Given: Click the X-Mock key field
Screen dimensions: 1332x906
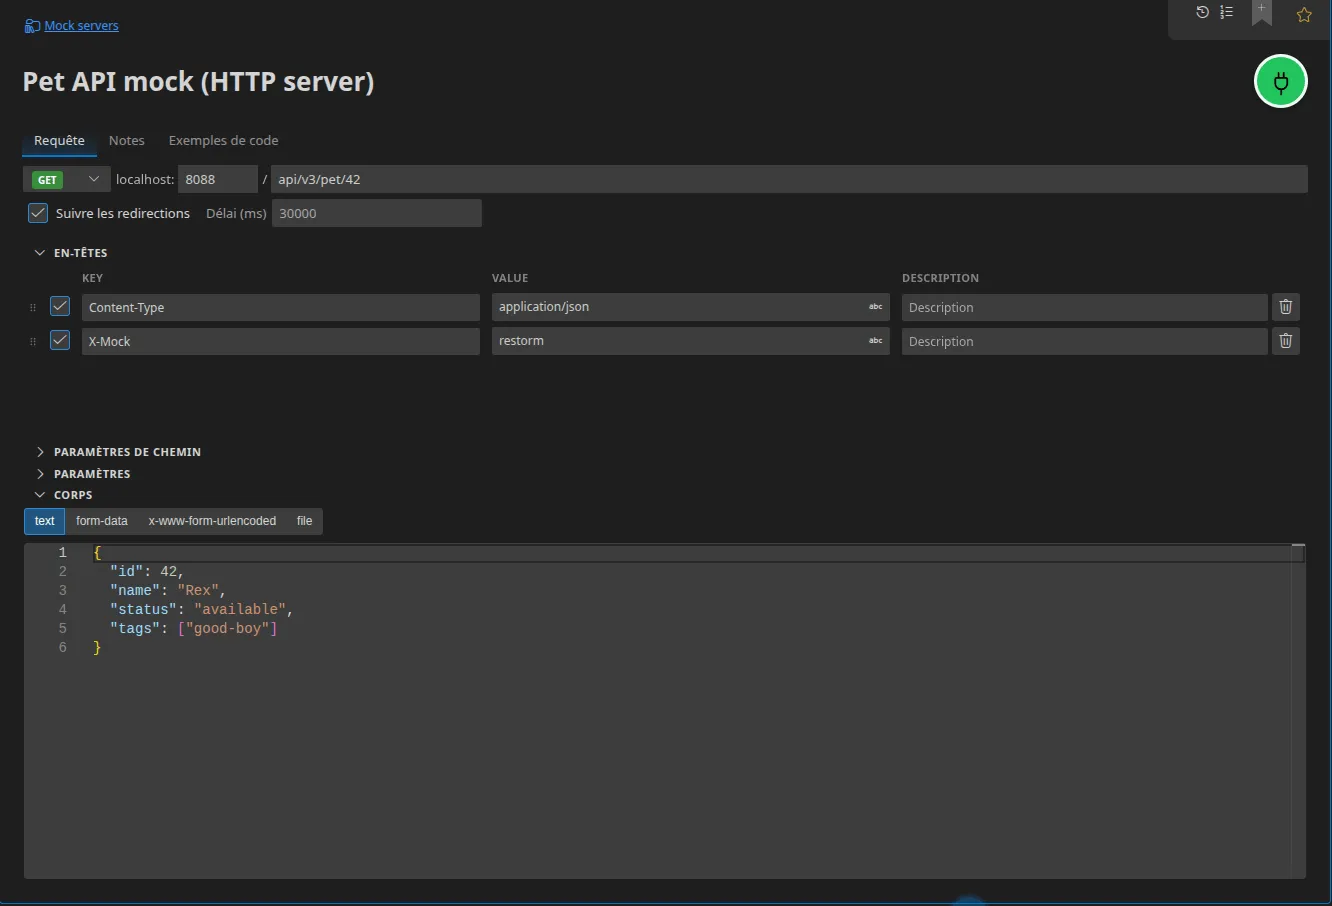Looking at the screenshot, I should click(x=281, y=341).
